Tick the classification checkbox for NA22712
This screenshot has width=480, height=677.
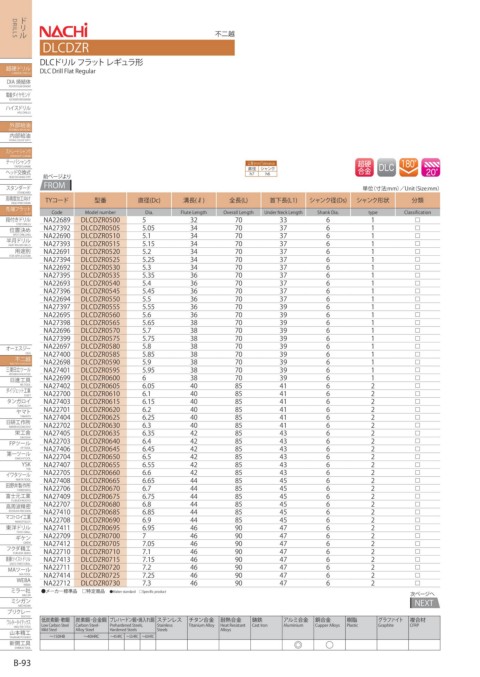click(x=417, y=583)
